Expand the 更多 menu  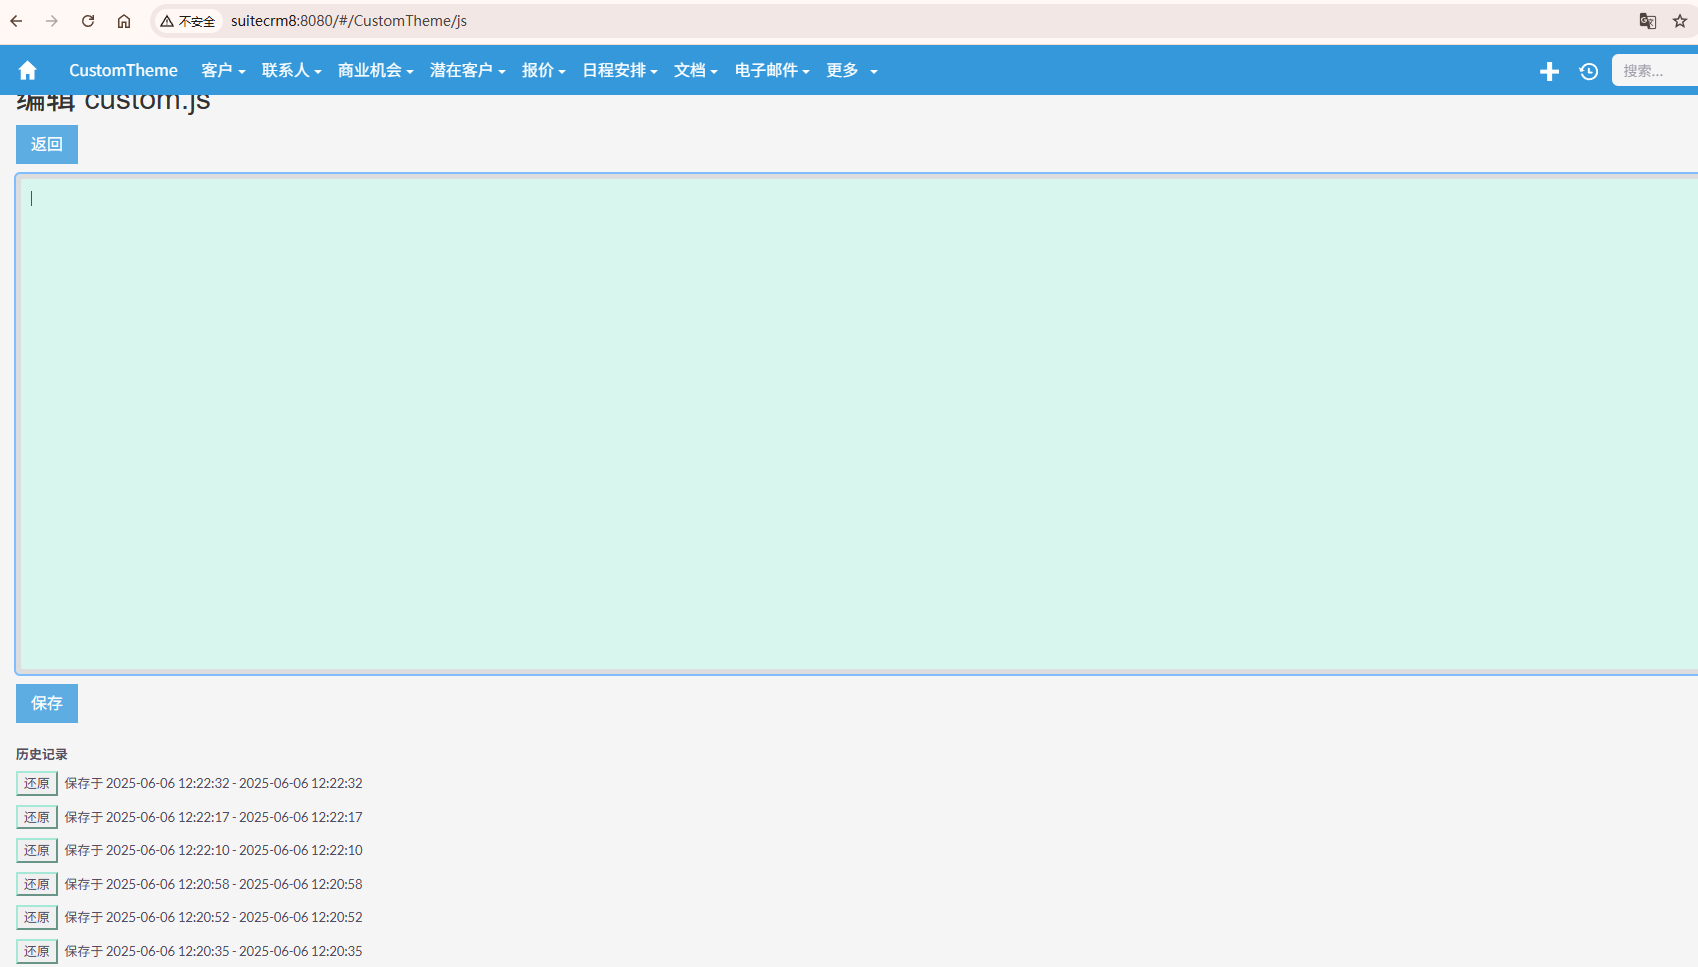coord(851,70)
